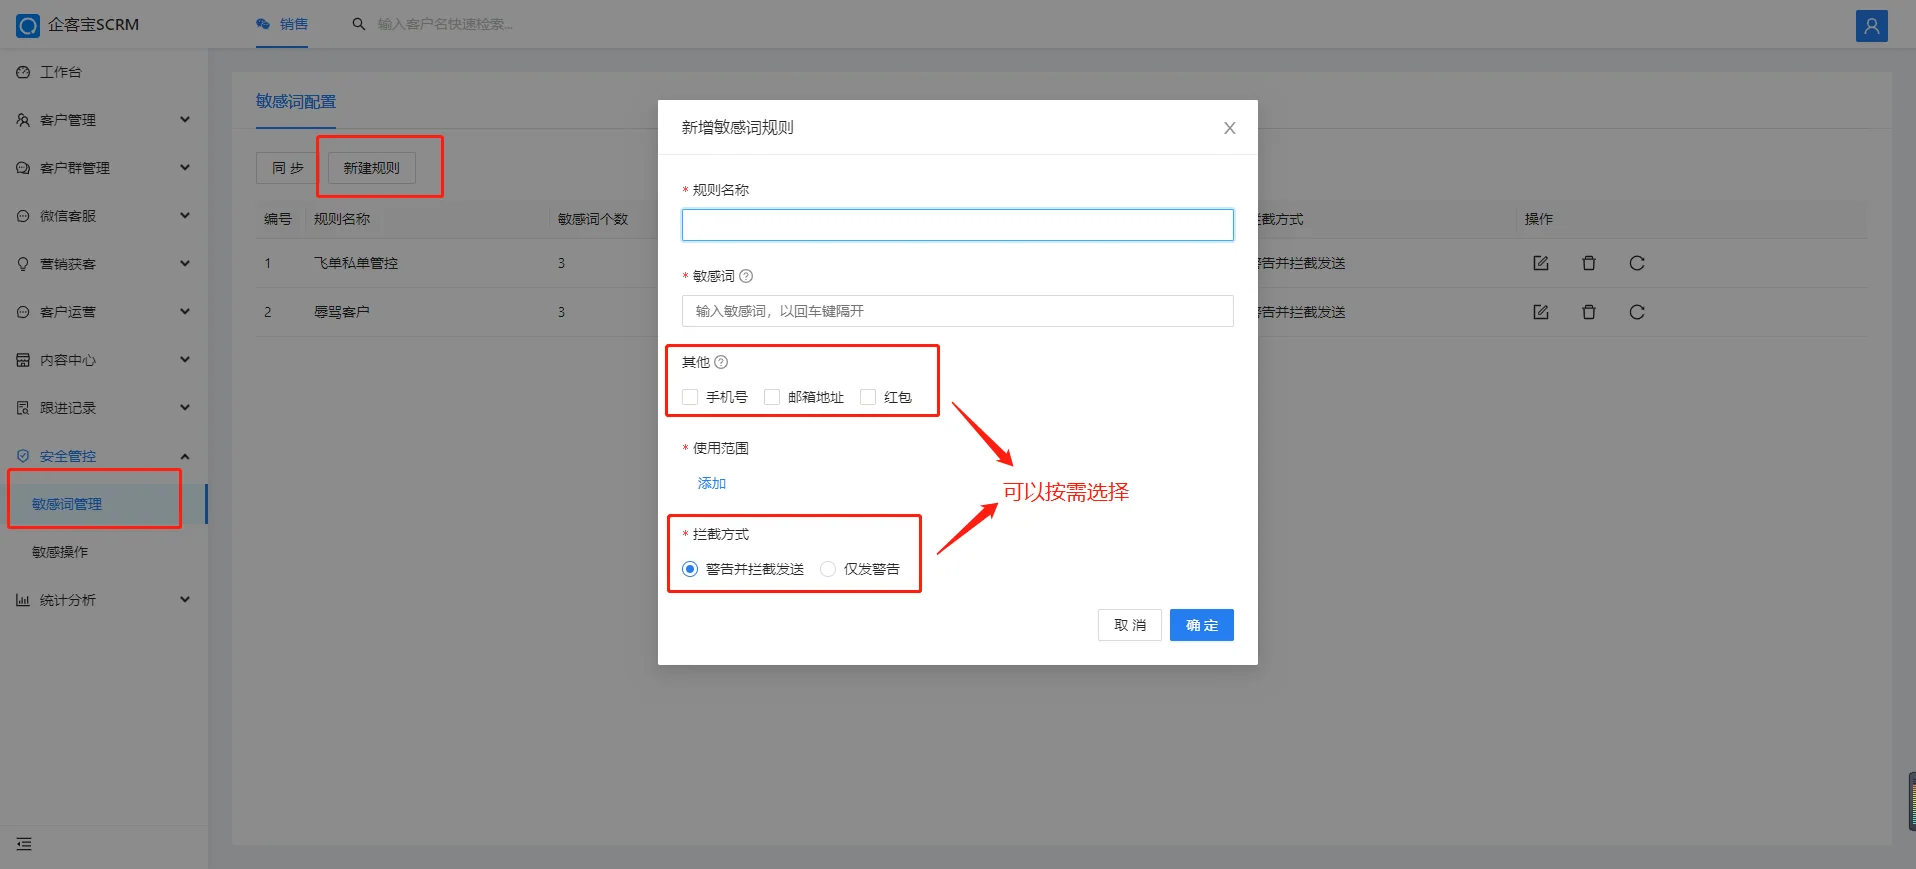Expand the 内容中心 menu chevron

[x=185, y=360]
